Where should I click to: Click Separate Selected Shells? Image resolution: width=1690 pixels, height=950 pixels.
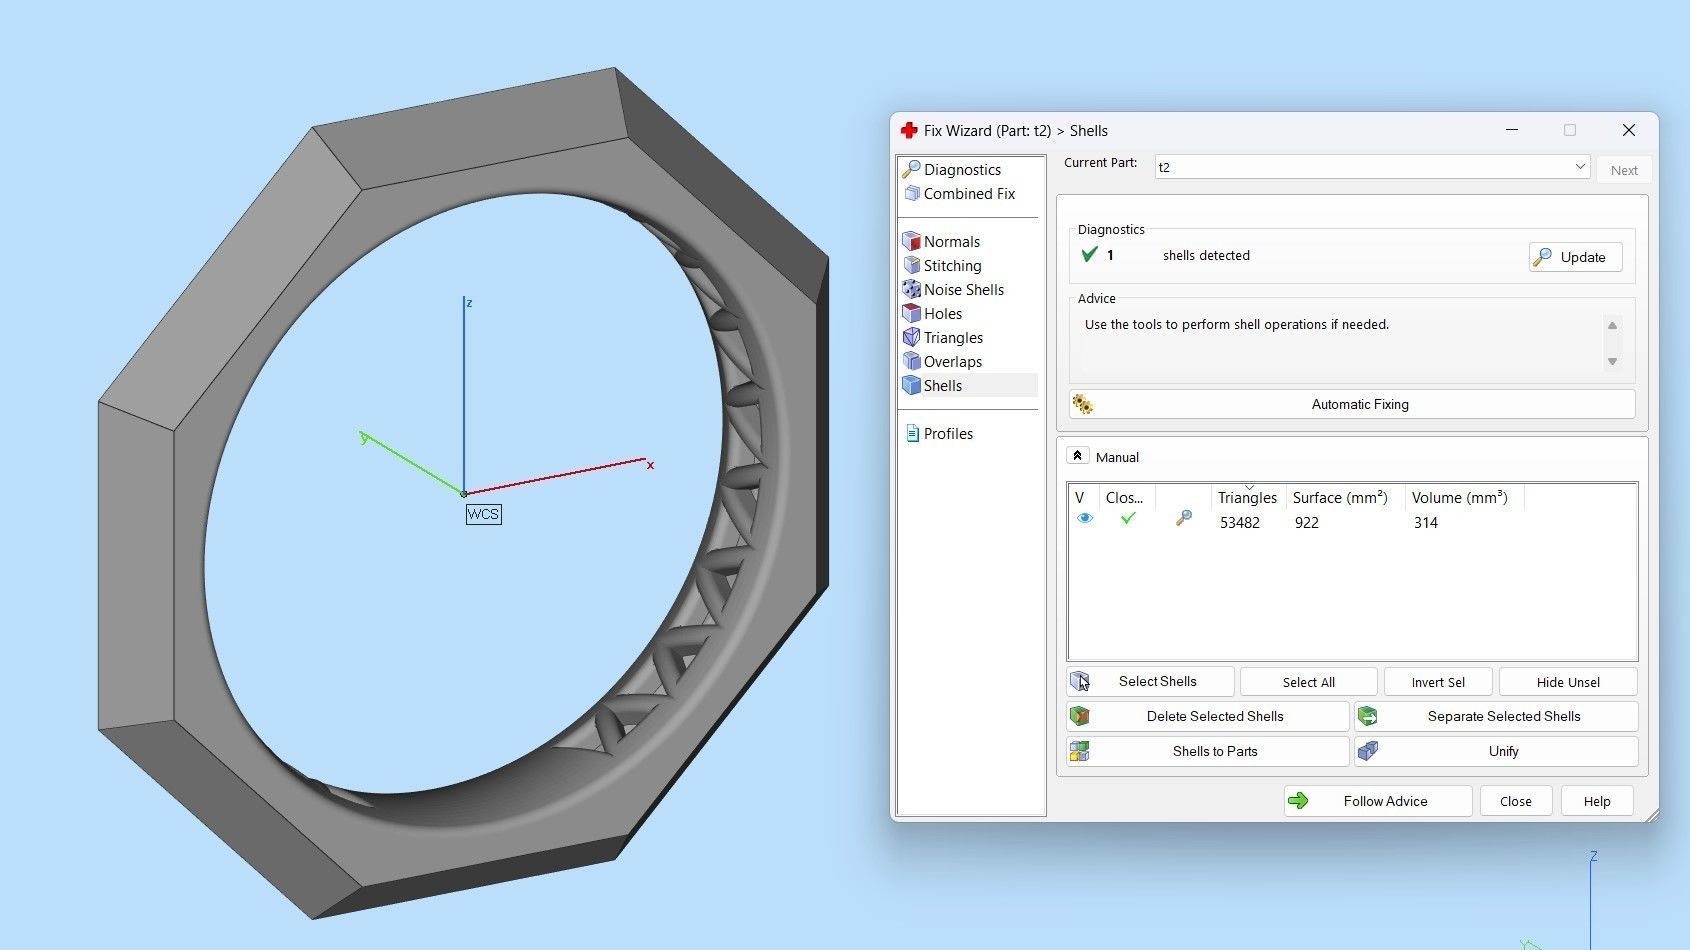tap(1496, 716)
